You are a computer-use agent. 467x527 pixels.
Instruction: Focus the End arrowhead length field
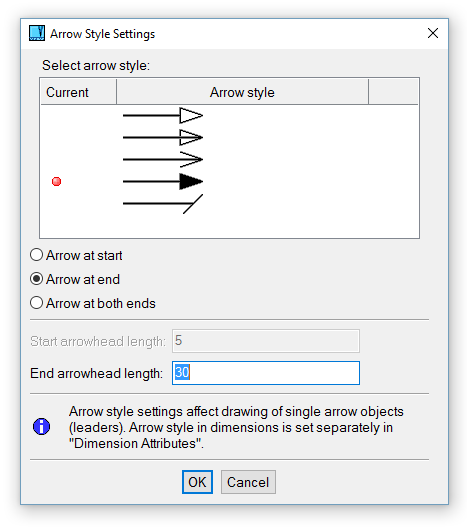point(266,373)
